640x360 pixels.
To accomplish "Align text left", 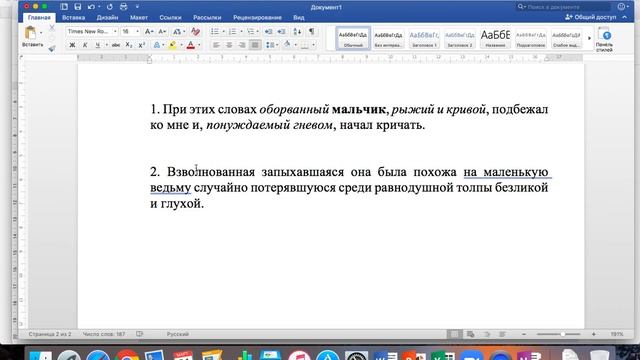I will [x=216, y=45].
